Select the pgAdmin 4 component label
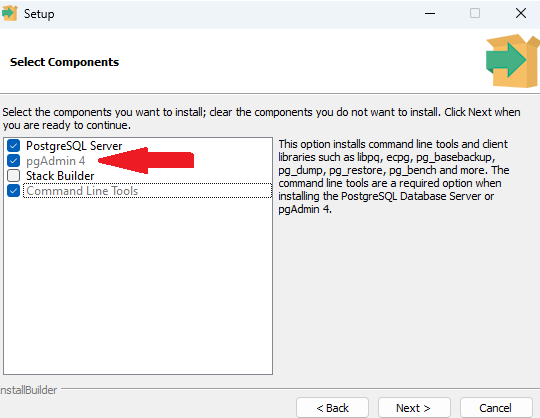This screenshot has height=418, width=540. tap(55, 161)
